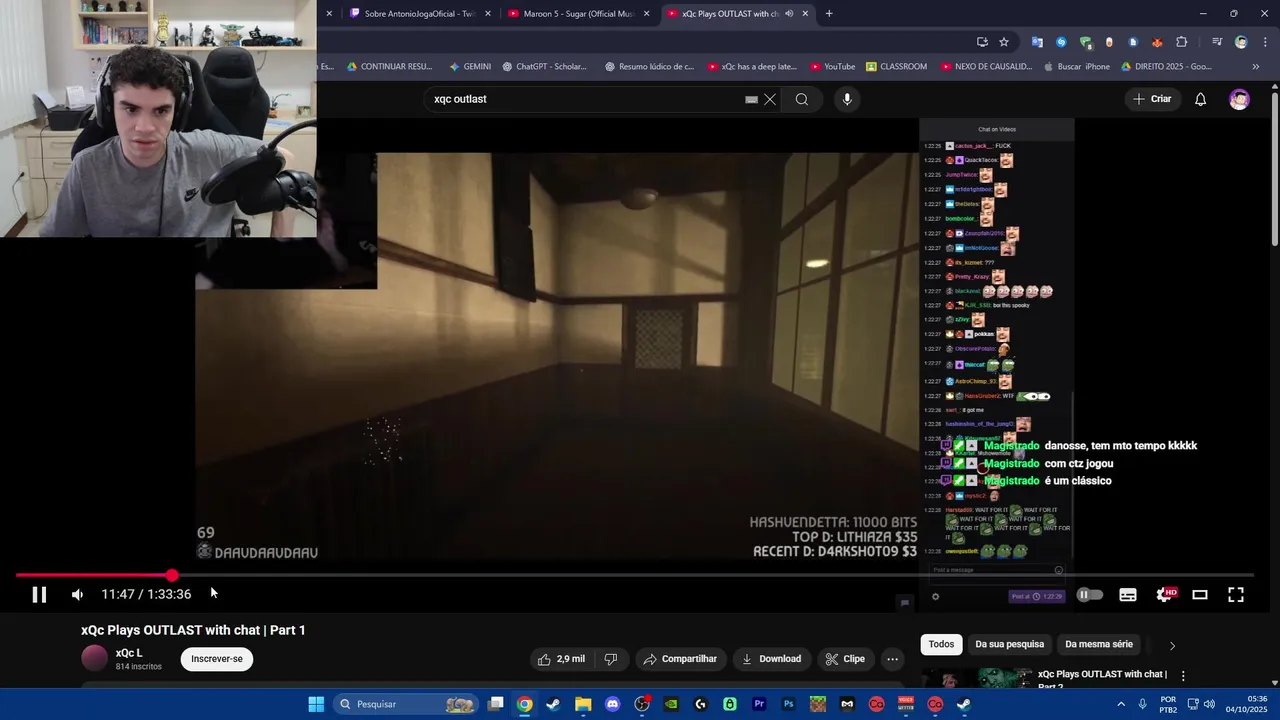Viewport: 1280px width, 720px height.
Task: Enter fullscreen video mode
Action: (1236, 594)
